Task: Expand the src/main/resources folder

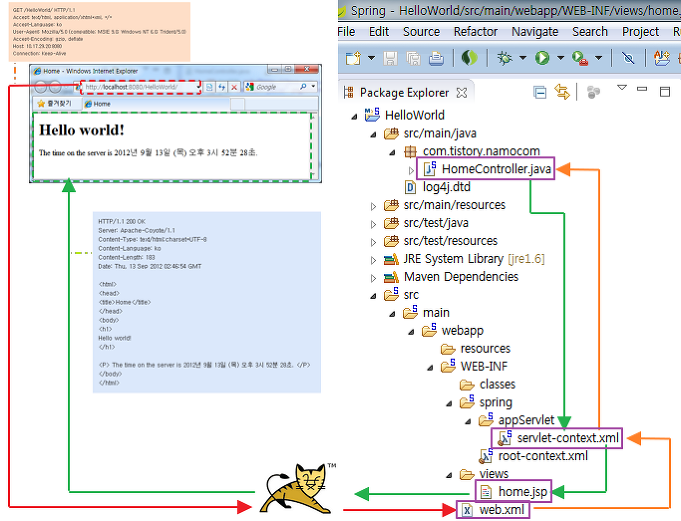Action: [x=373, y=206]
